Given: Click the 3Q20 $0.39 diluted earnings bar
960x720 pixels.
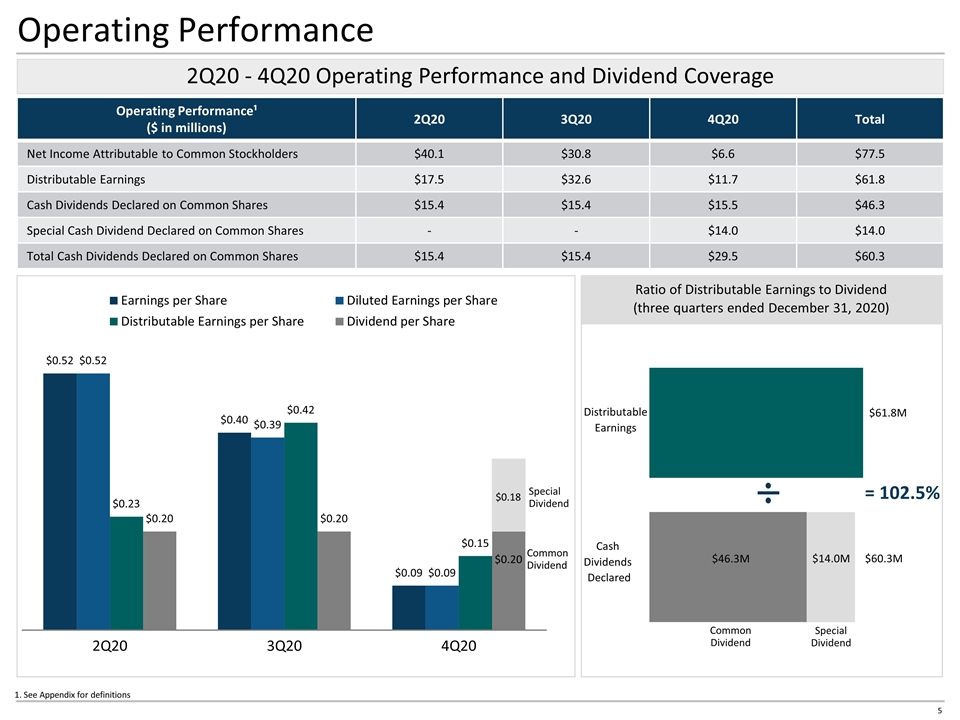Looking at the screenshot, I should (x=268, y=533).
